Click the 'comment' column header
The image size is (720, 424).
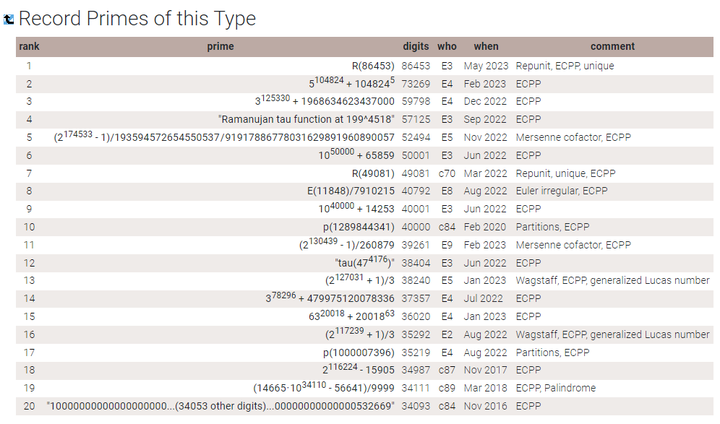tap(612, 47)
